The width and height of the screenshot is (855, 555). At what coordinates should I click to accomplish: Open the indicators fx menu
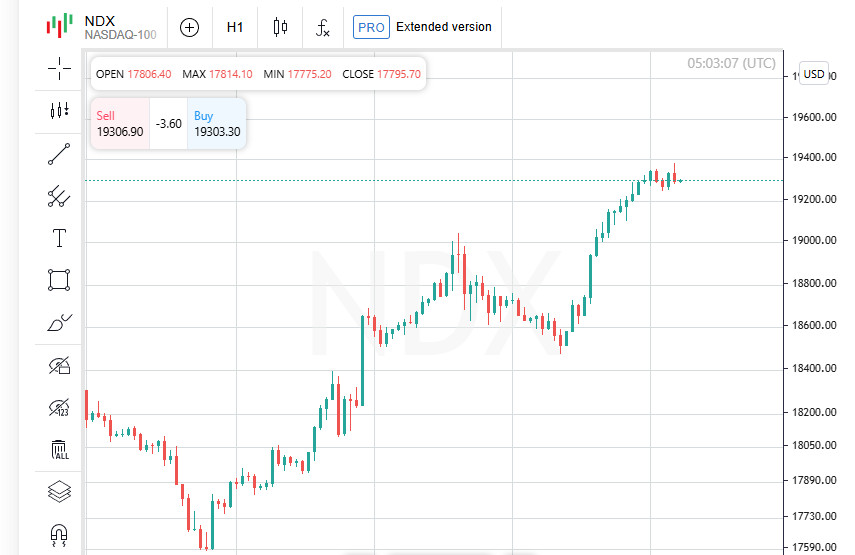point(323,27)
